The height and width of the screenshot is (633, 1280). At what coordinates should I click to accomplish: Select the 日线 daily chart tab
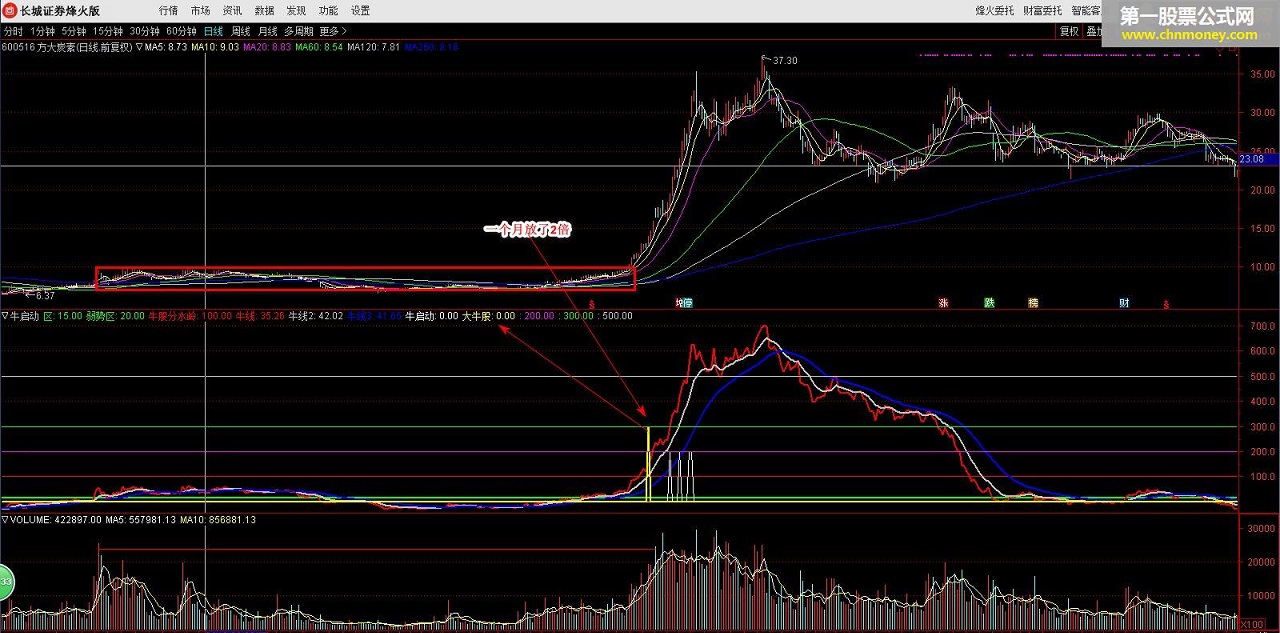[213, 31]
